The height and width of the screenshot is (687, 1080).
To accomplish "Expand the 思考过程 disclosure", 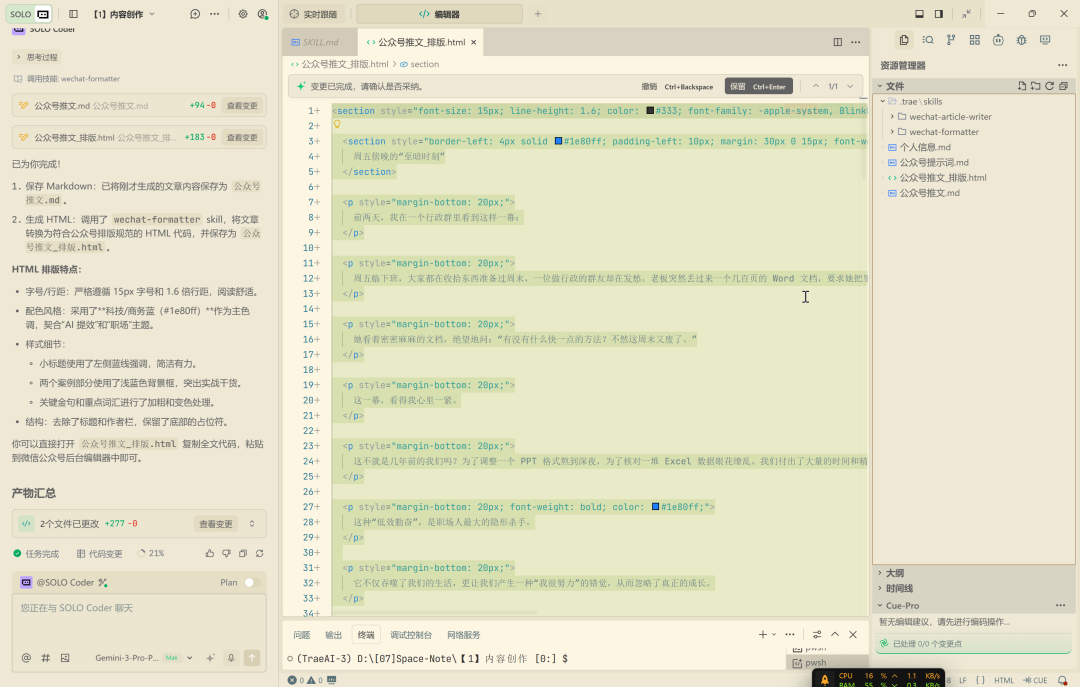I will pos(37,57).
